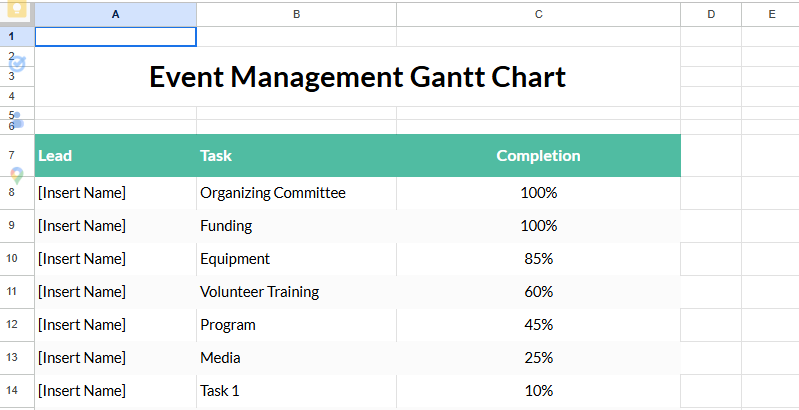799x410 pixels.
Task: Select the 85% completion cell
Action: [538, 259]
